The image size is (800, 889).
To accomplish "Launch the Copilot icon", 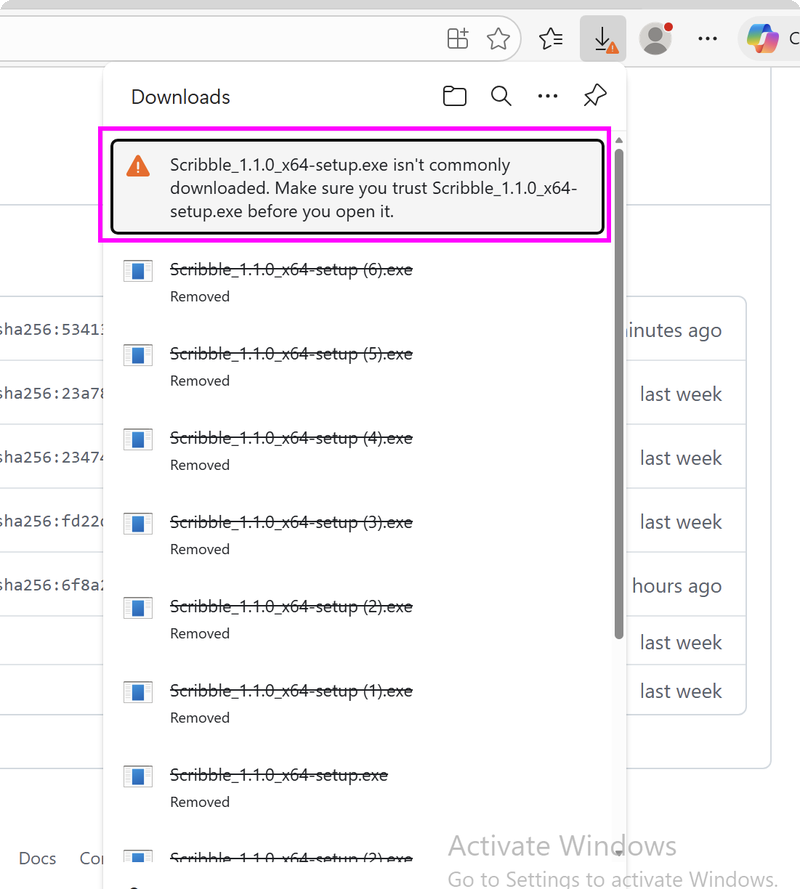I will click(763, 39).
